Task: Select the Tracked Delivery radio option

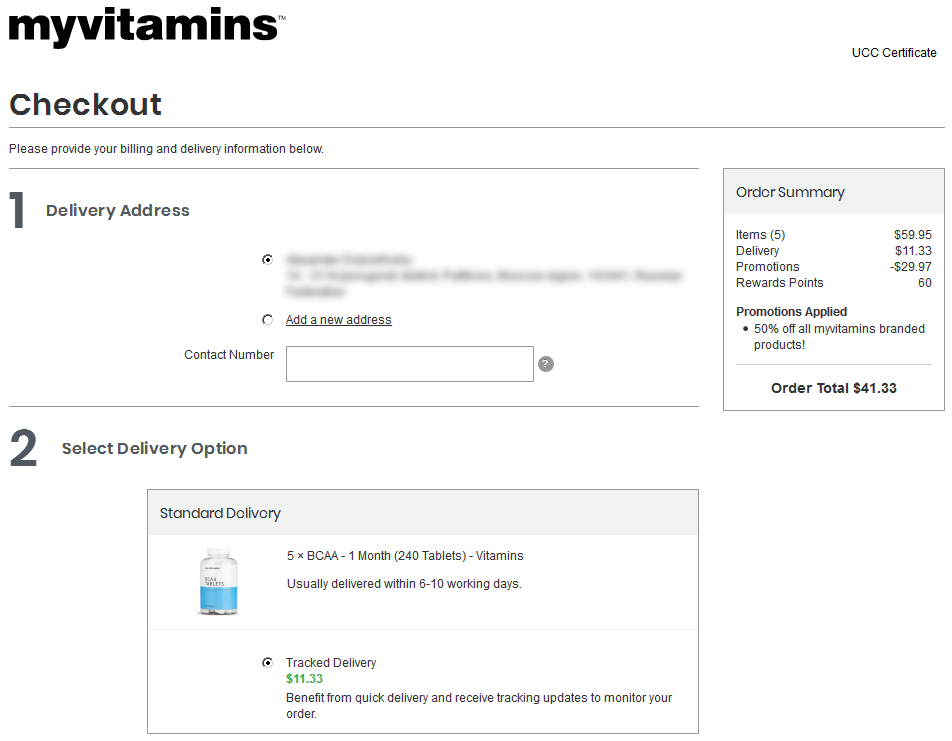Action: tap(267, 662)
